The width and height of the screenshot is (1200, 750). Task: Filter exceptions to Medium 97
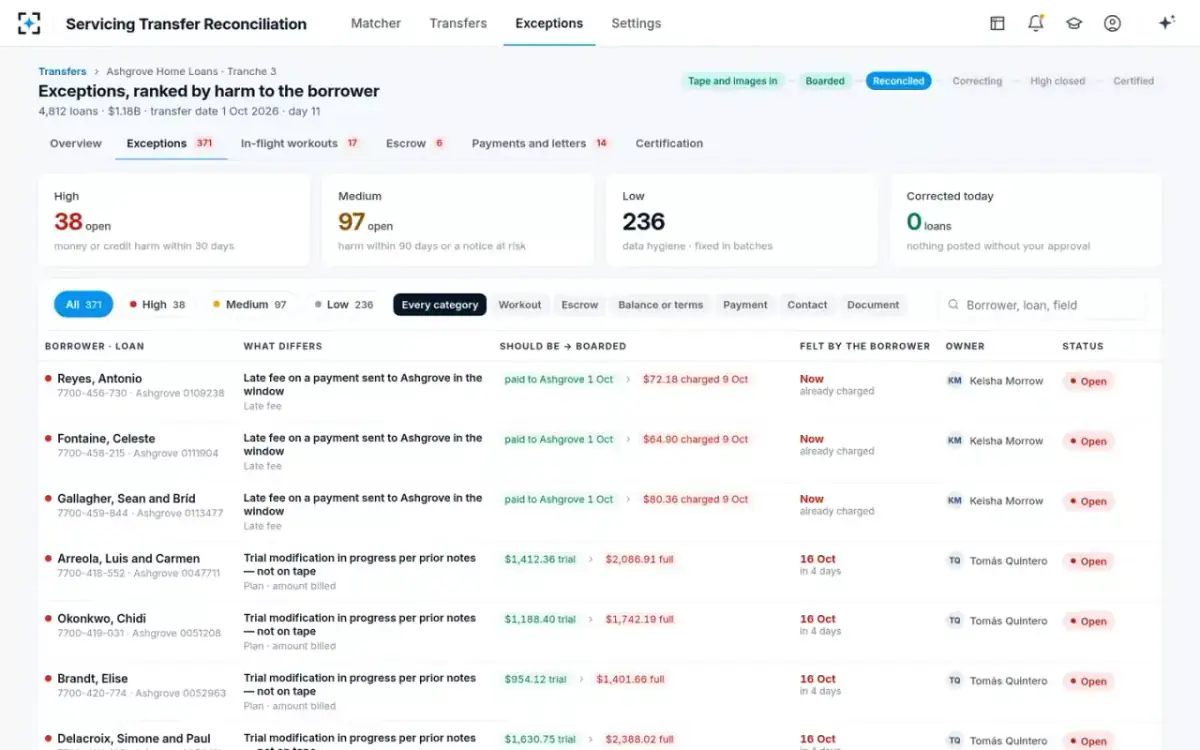tap(250, 305)
